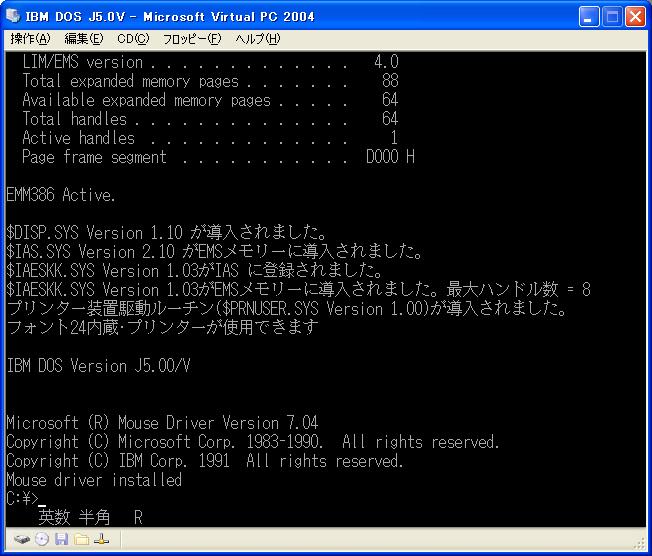Viewport: 652px width, 556px height.
Task: Minimize the Virtual PC window
Action: pyautogui.click(x=589, y=17)
